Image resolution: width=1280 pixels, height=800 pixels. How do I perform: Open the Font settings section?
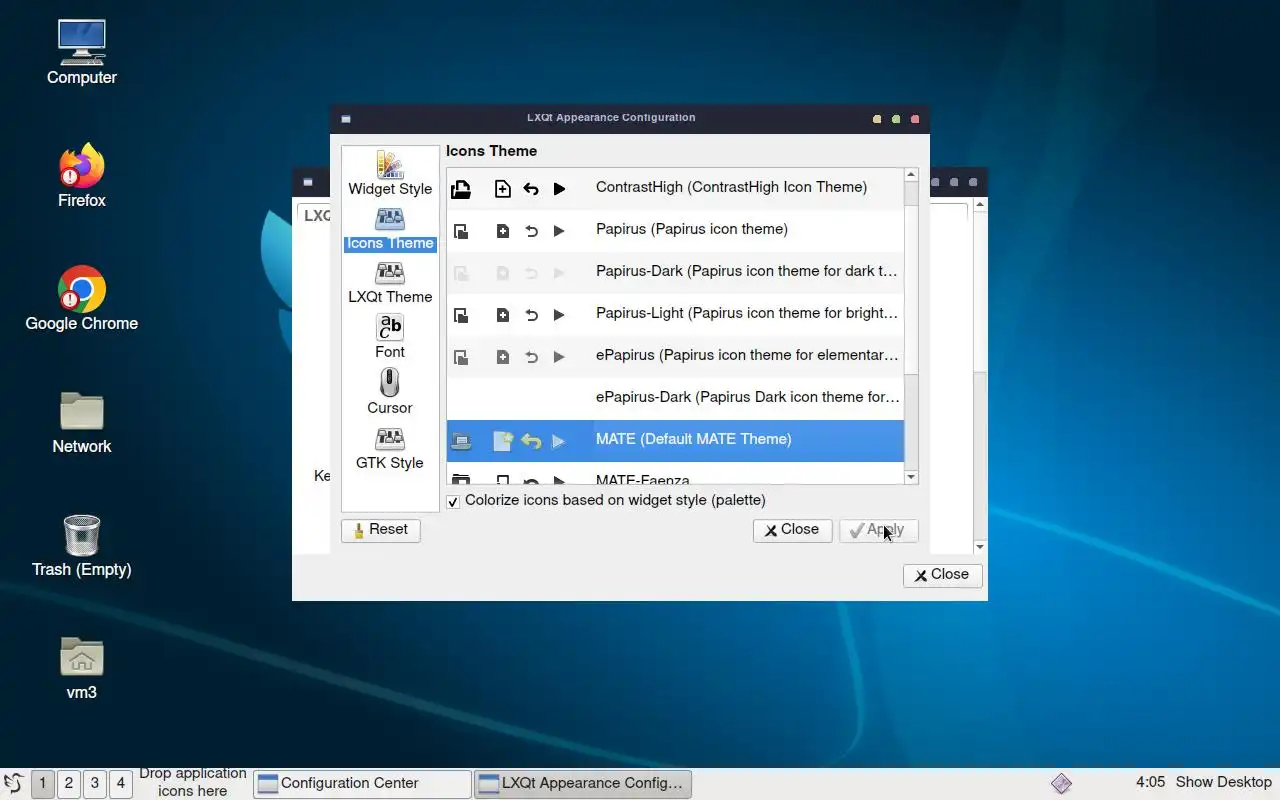[390, 336]
